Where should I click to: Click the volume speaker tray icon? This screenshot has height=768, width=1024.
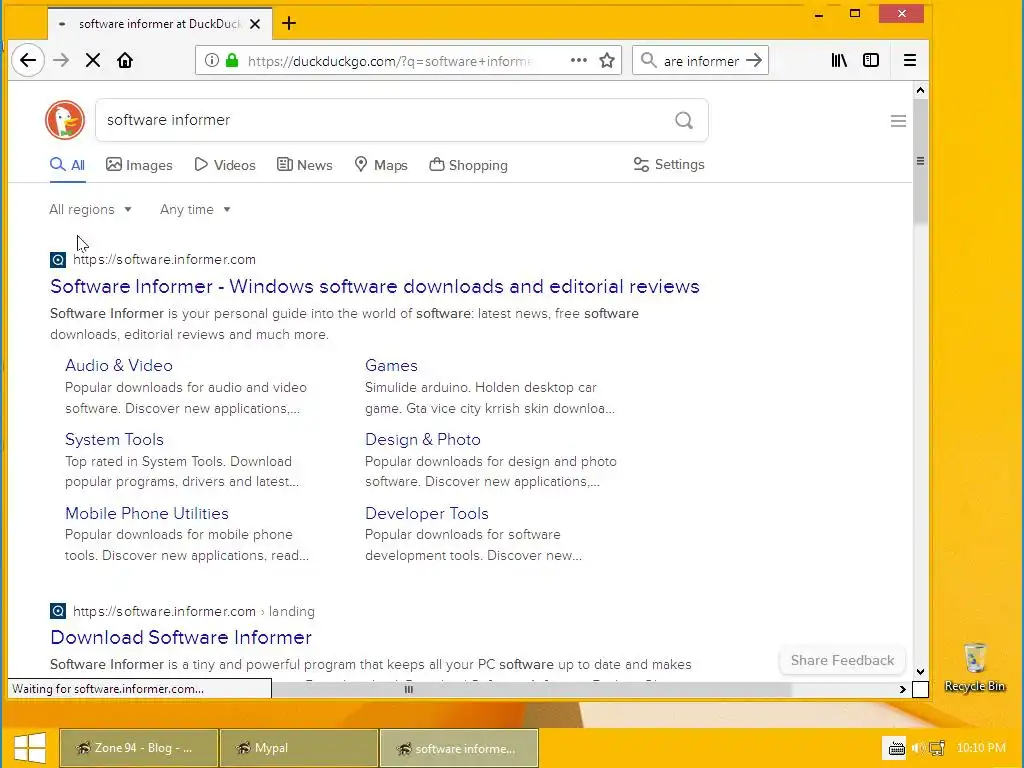[x=918, y=748]
